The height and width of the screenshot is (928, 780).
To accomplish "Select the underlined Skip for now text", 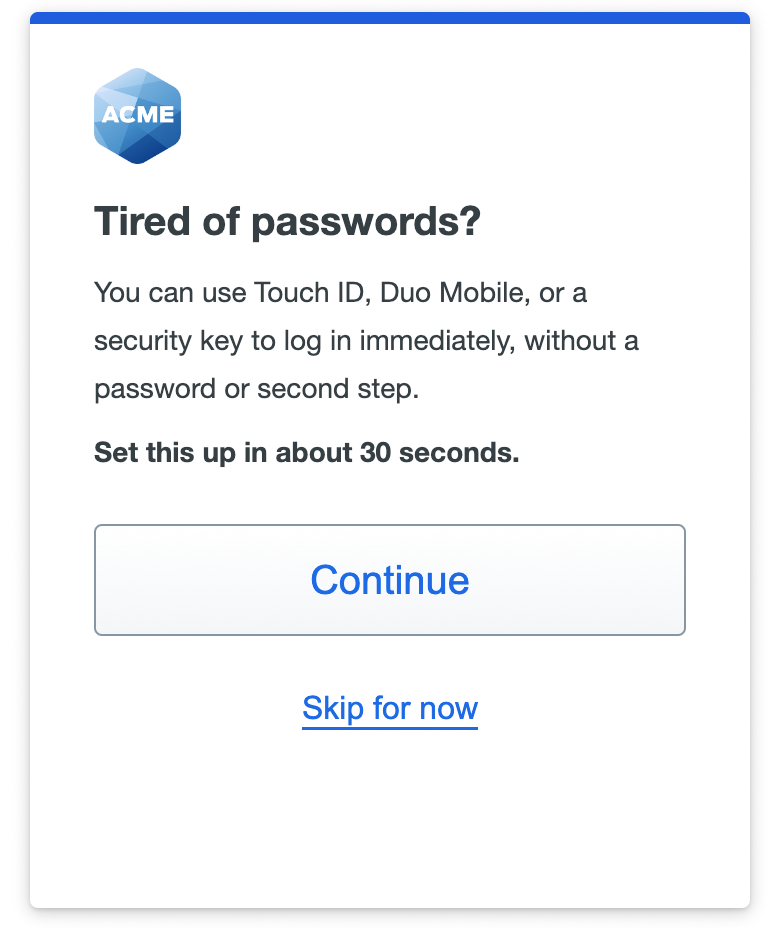I will point(390,708).
